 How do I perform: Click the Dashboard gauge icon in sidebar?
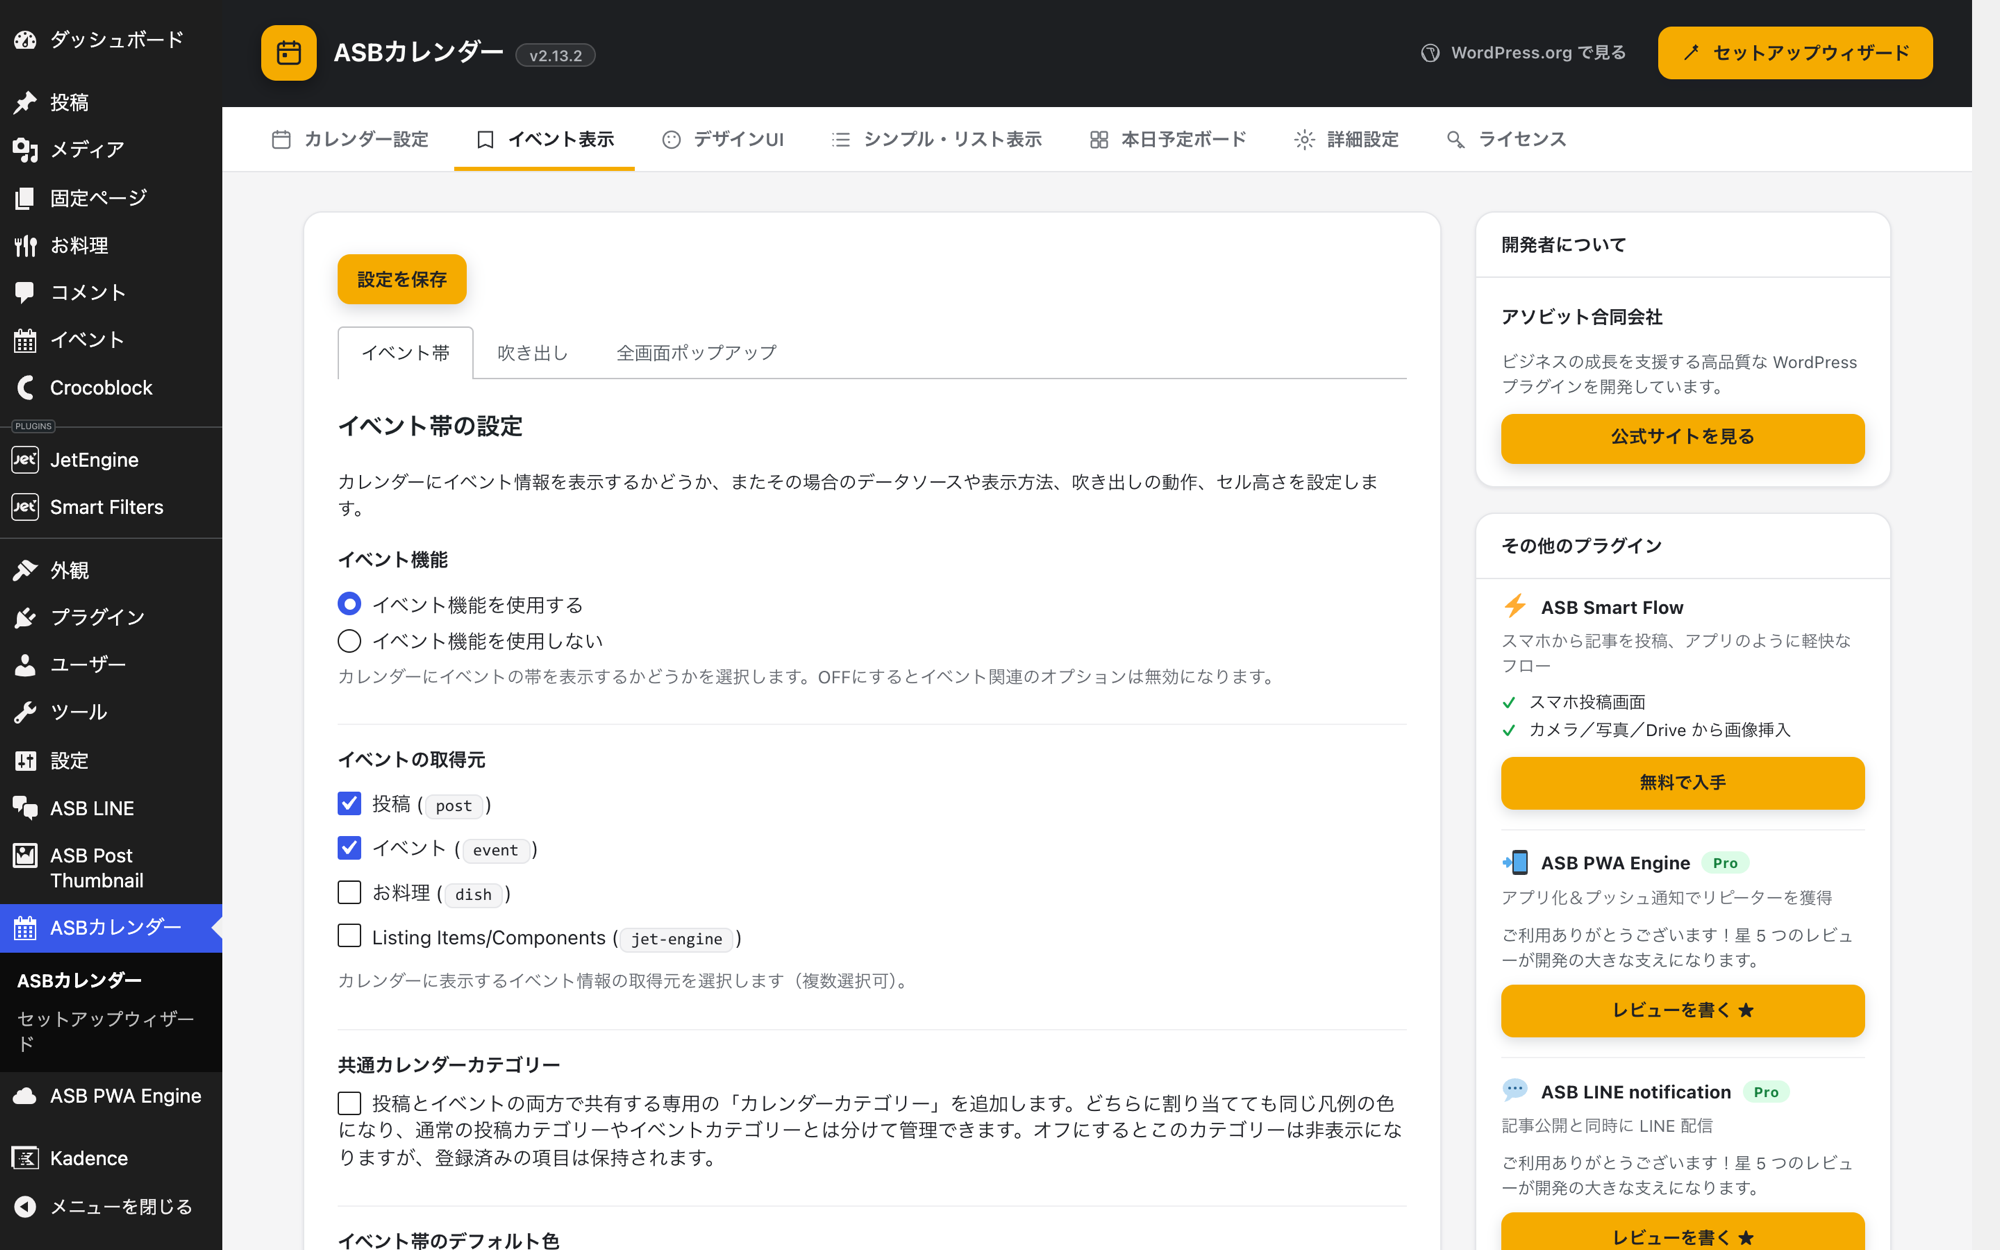[25, 40]
